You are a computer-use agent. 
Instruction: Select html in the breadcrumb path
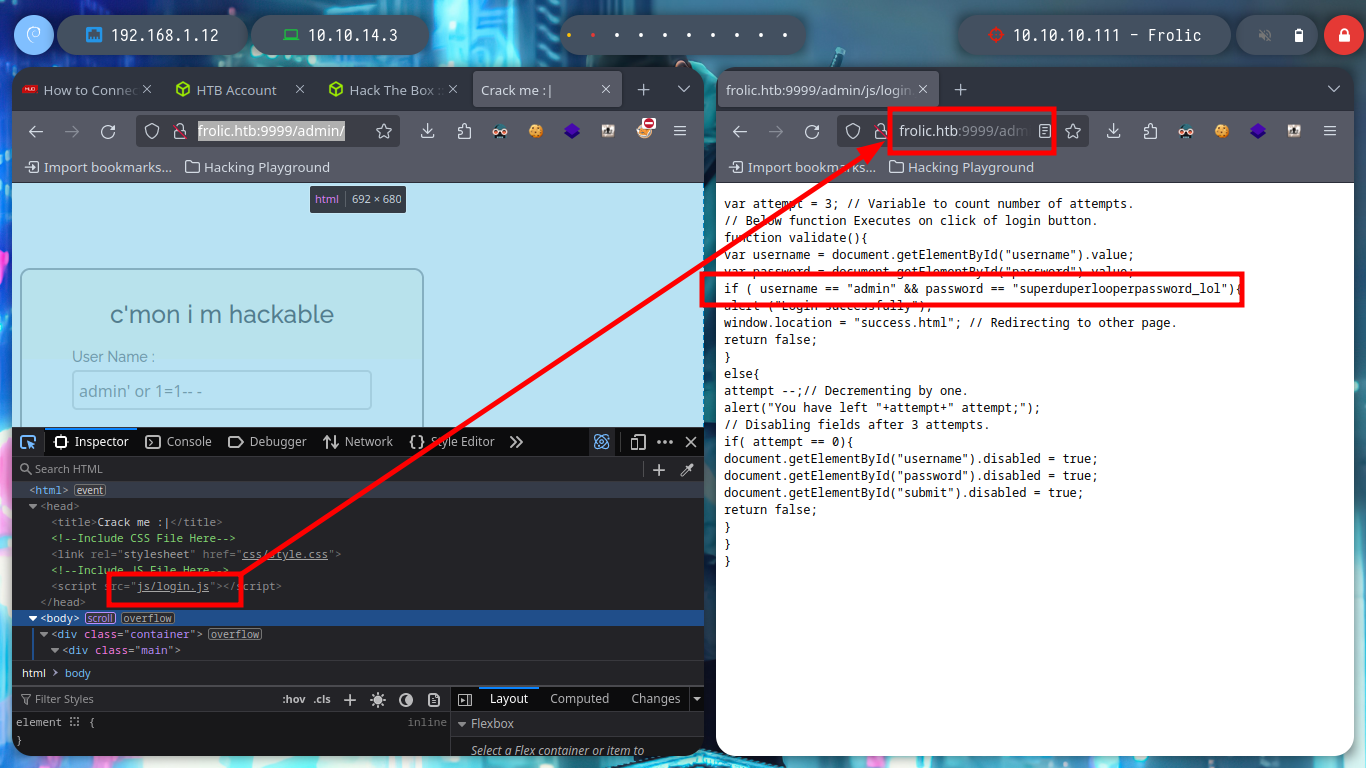tap(34, 673)
